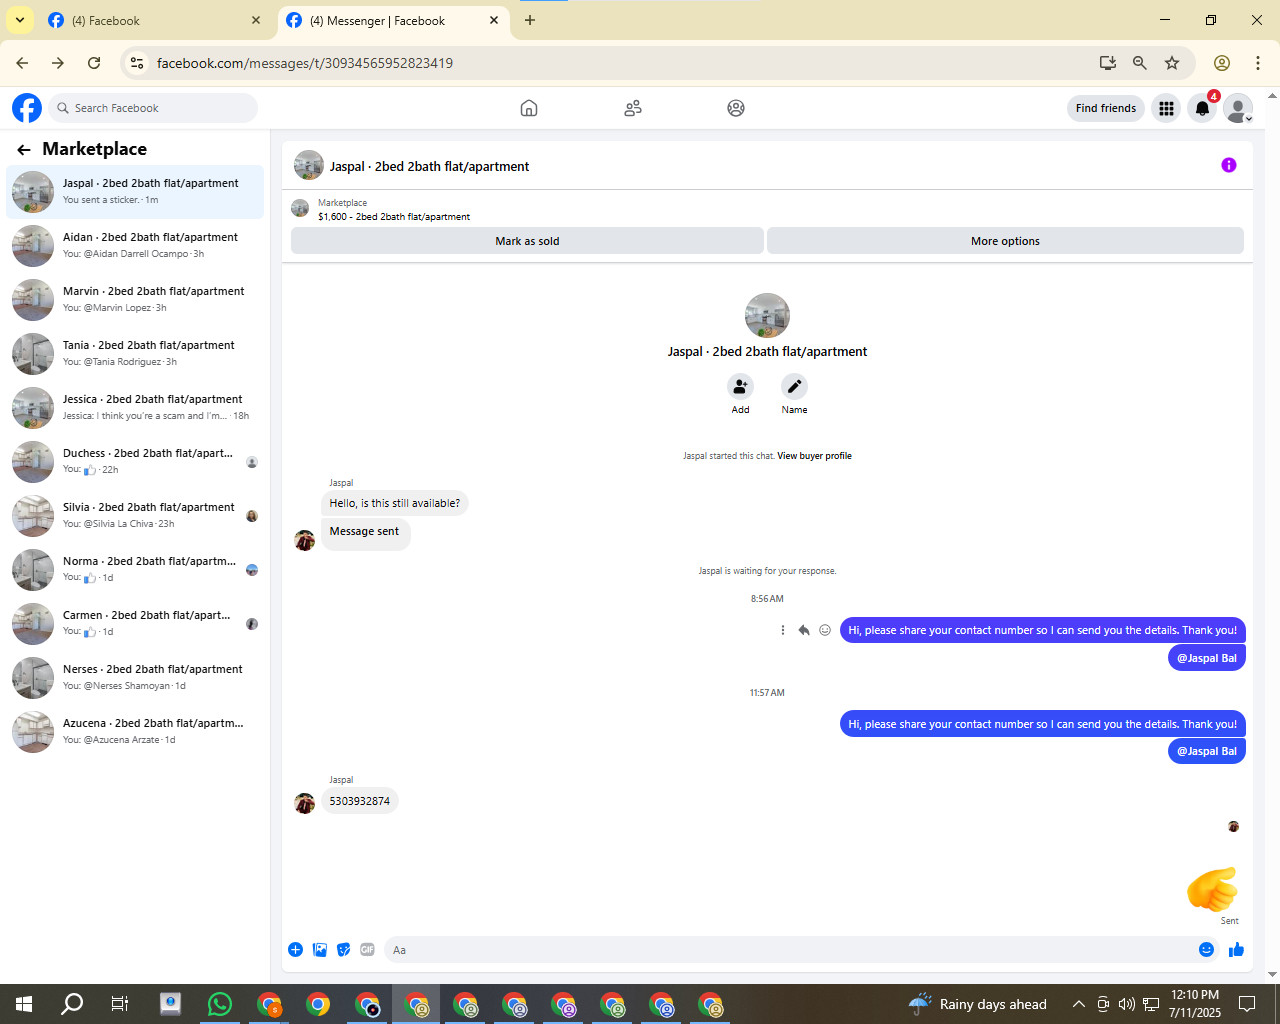Go to the Home feed icon
Screen dimensions: 1280x1024
(529, 108)
